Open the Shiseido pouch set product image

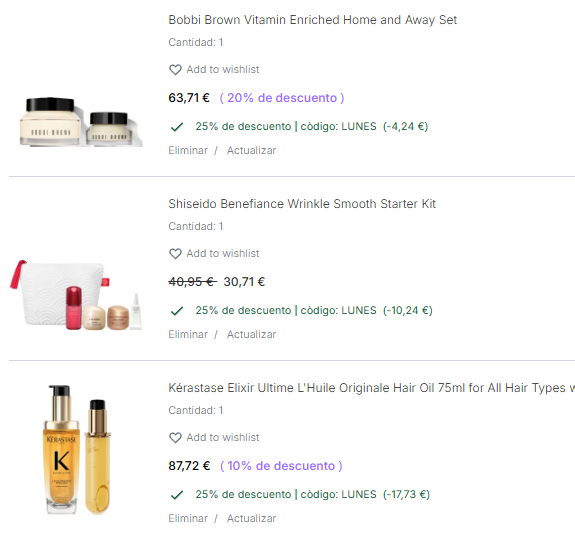[76, 295]
